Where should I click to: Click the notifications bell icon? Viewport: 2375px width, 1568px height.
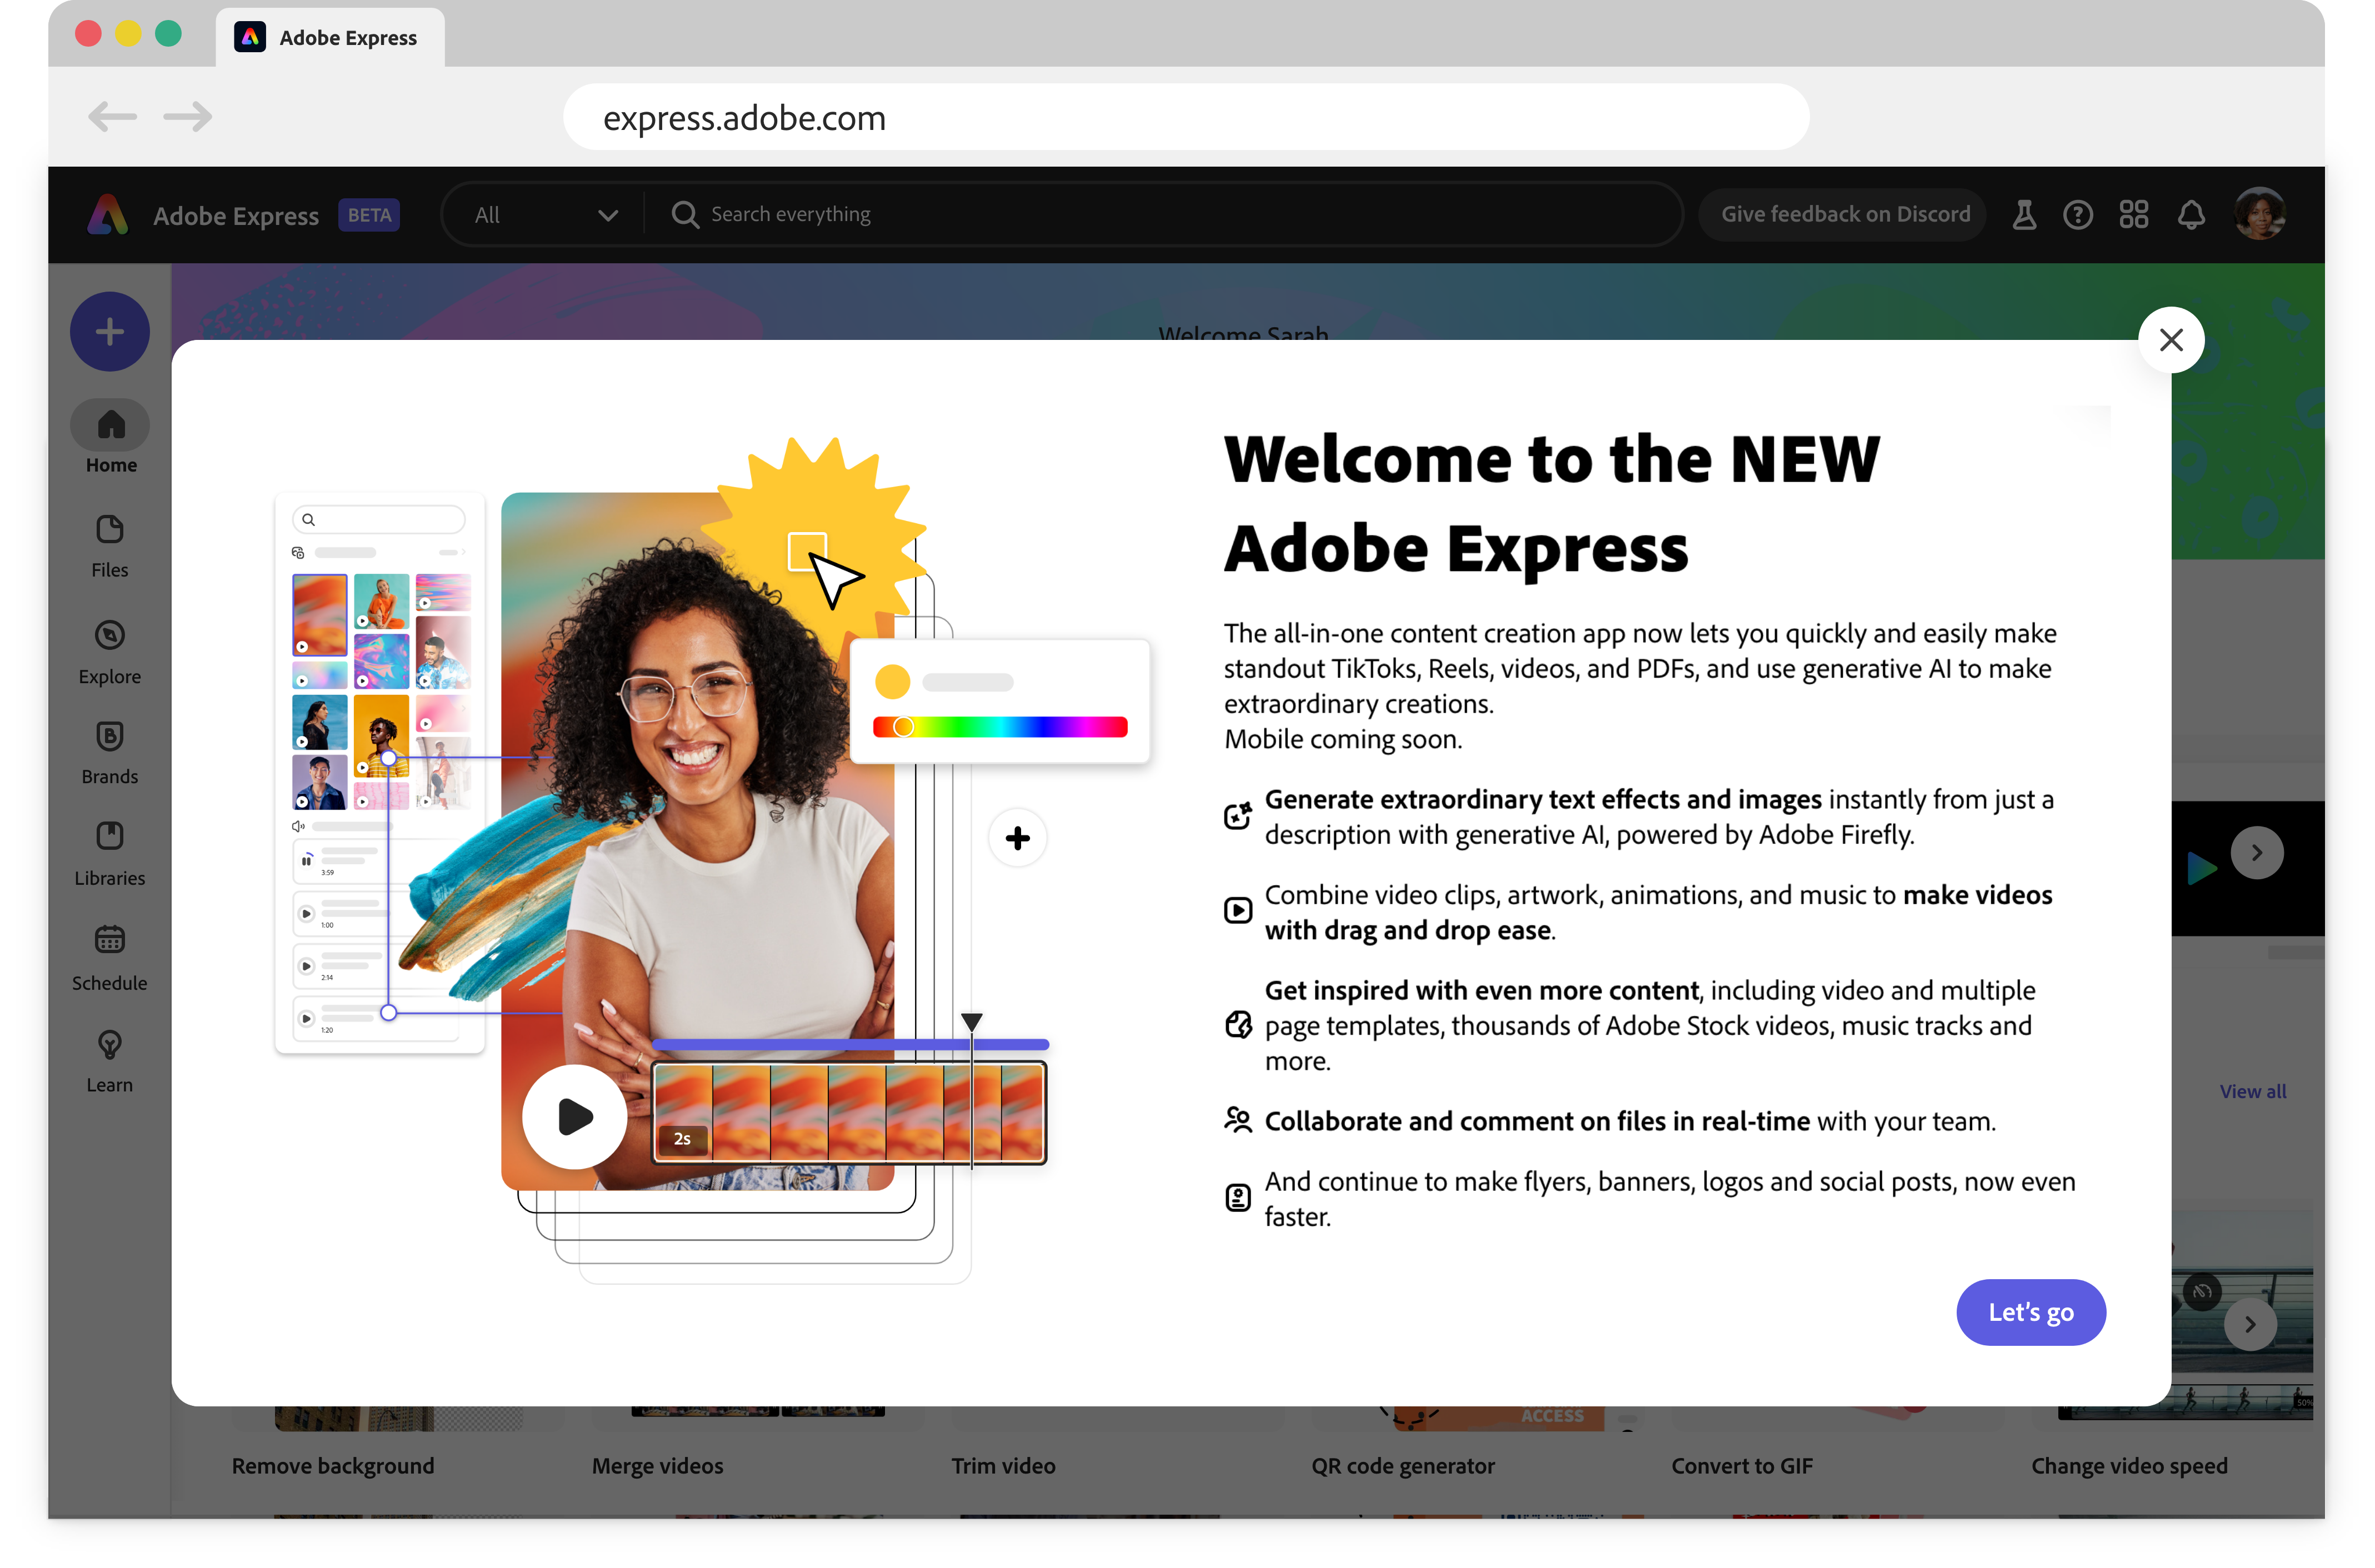[2191, 215]
